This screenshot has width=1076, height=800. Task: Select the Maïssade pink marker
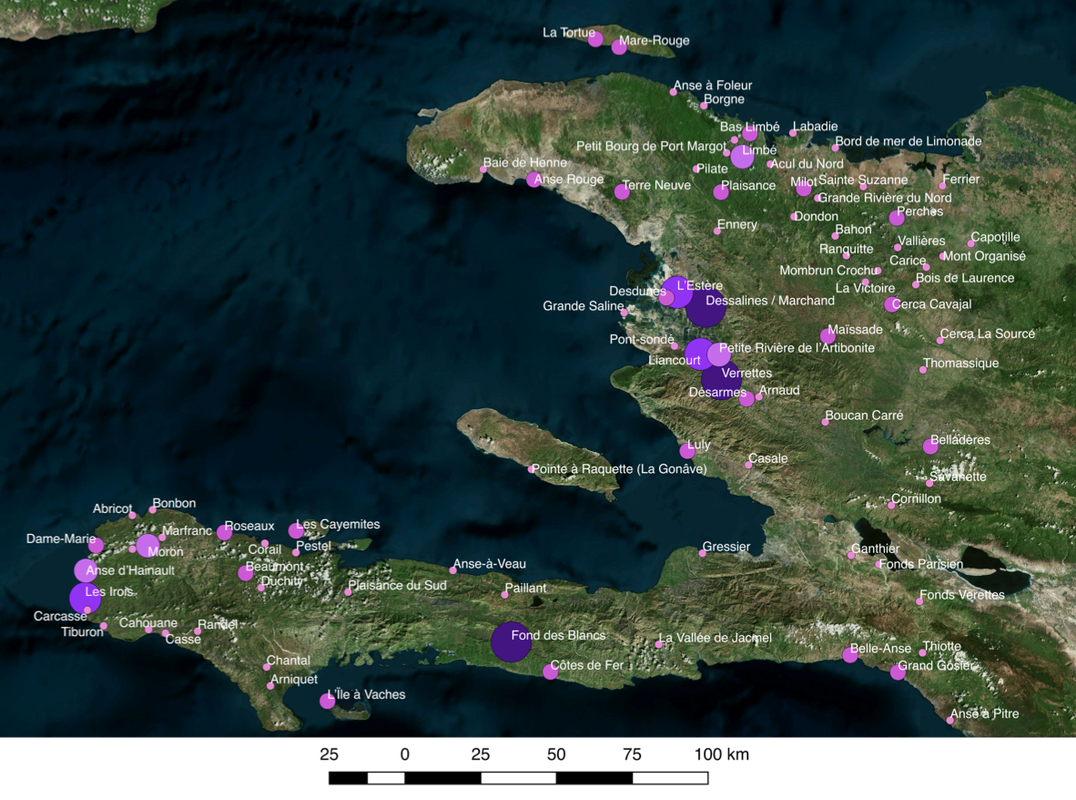tap(828, 336)
